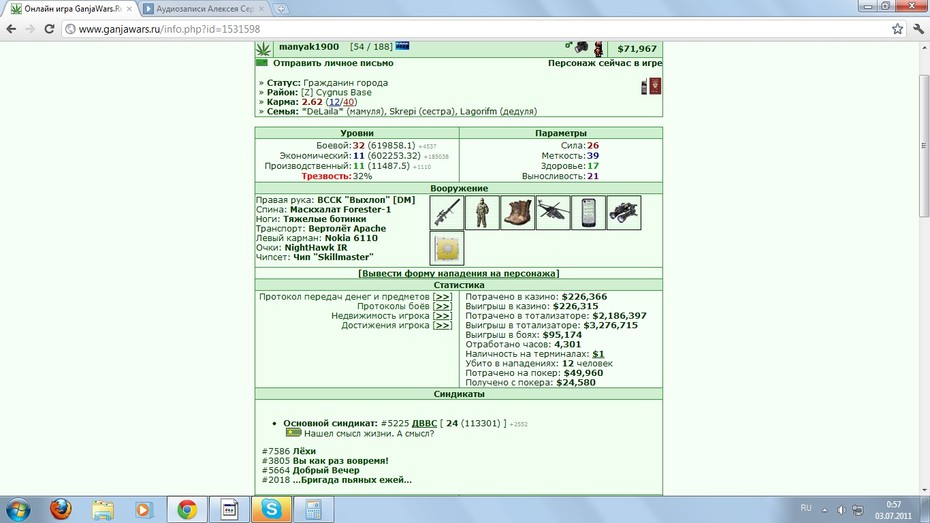Open Skype from the taskbar
930x523 pixels.
[x=271, y=509]
